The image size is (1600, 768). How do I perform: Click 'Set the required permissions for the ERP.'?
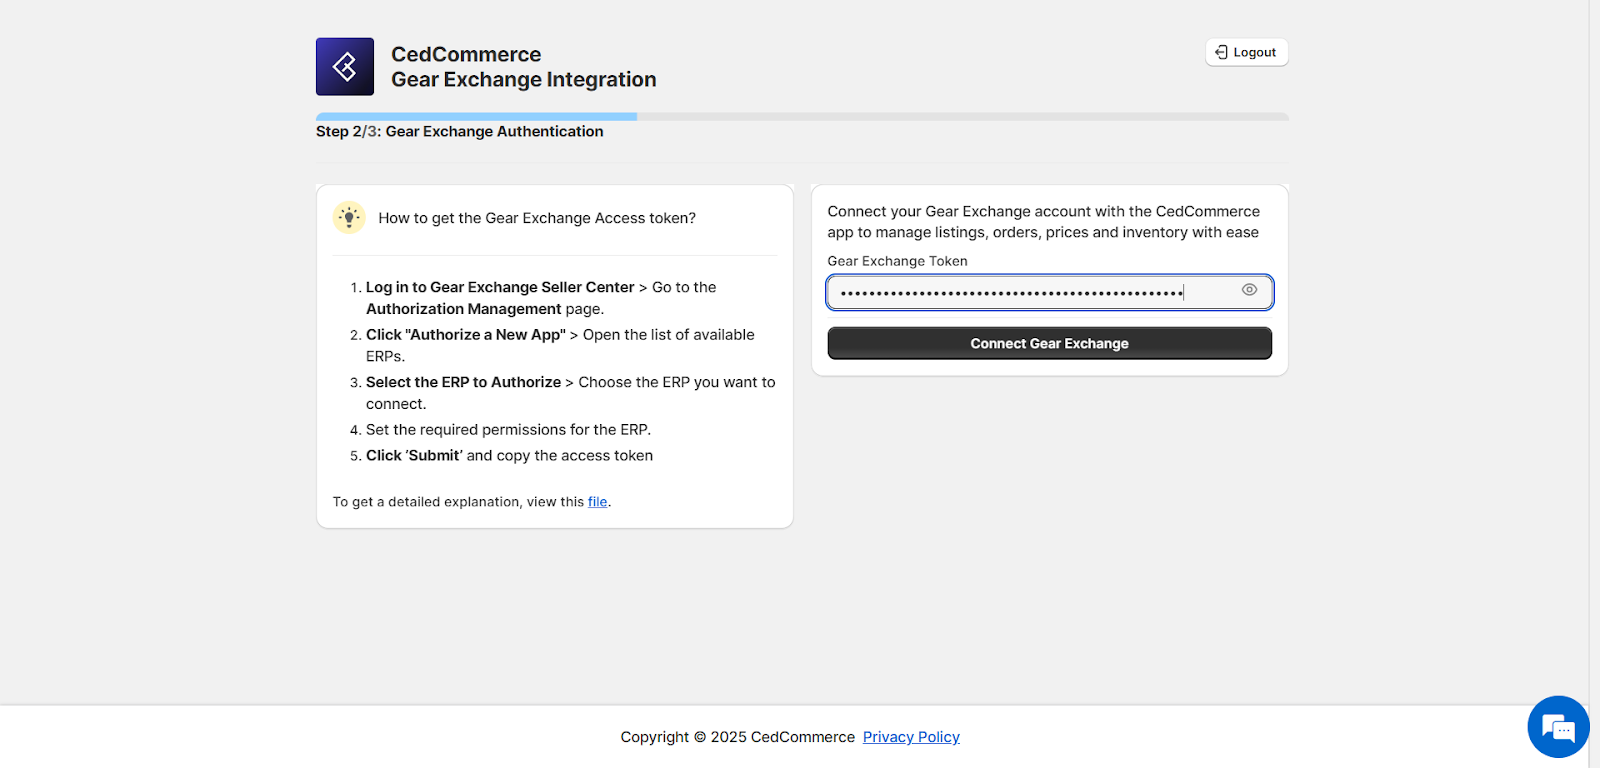click(x=508, y=430)
